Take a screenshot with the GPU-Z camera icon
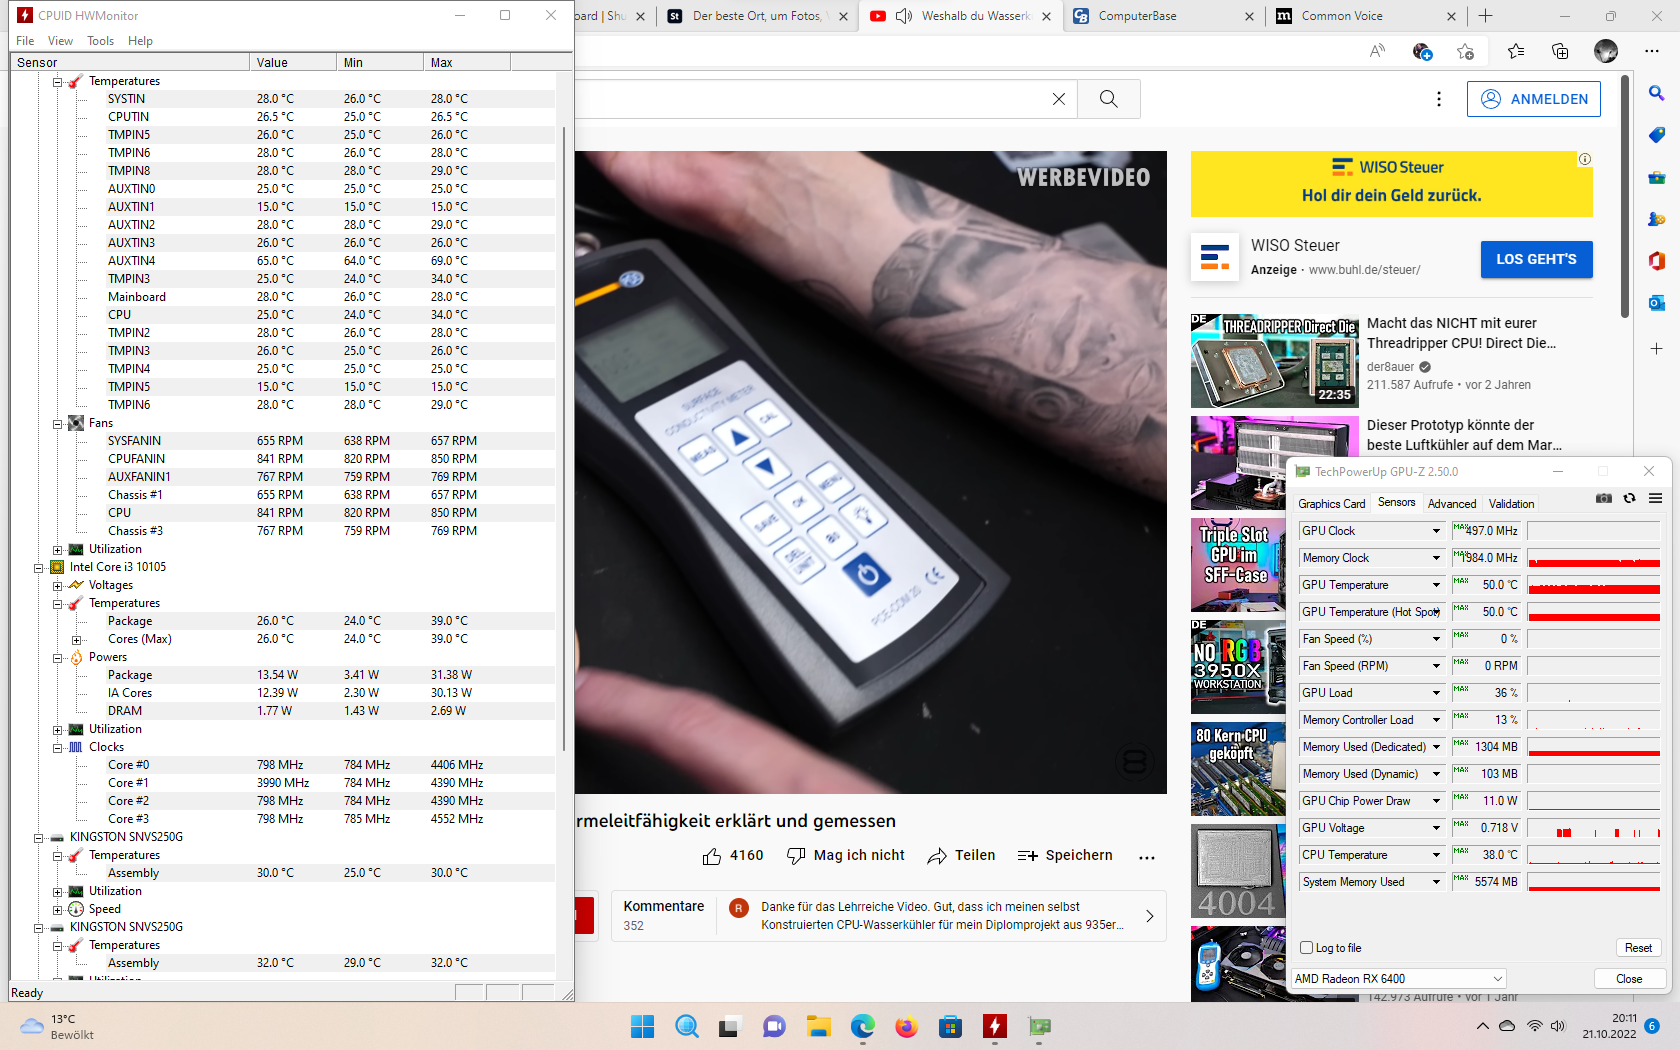Image resolution: width=1680 pixels, height=1050 pixels. (x=1603, y=498)
